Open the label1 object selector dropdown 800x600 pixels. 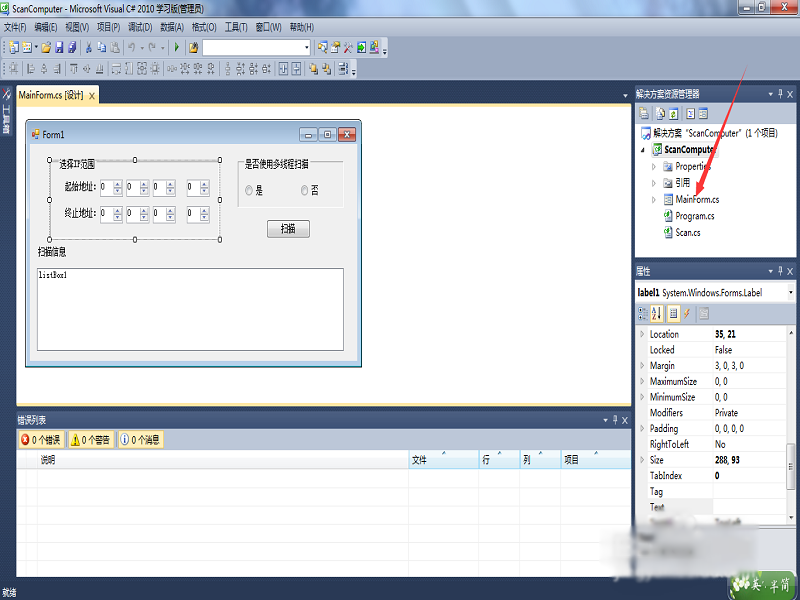point(790,292)
